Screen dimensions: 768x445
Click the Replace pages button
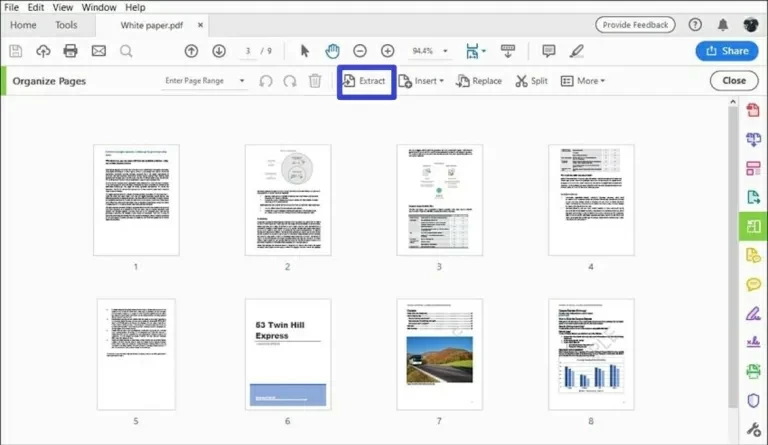tap(479, 81)
